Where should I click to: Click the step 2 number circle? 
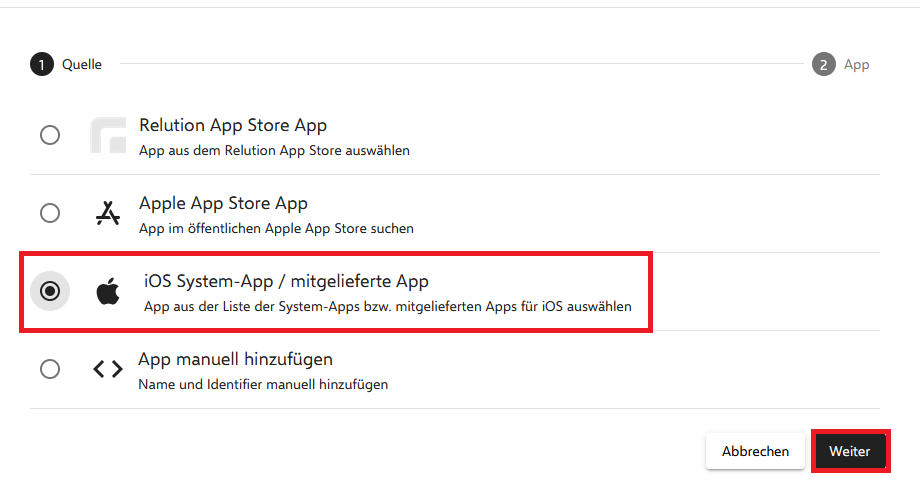(x=823, y=65)
